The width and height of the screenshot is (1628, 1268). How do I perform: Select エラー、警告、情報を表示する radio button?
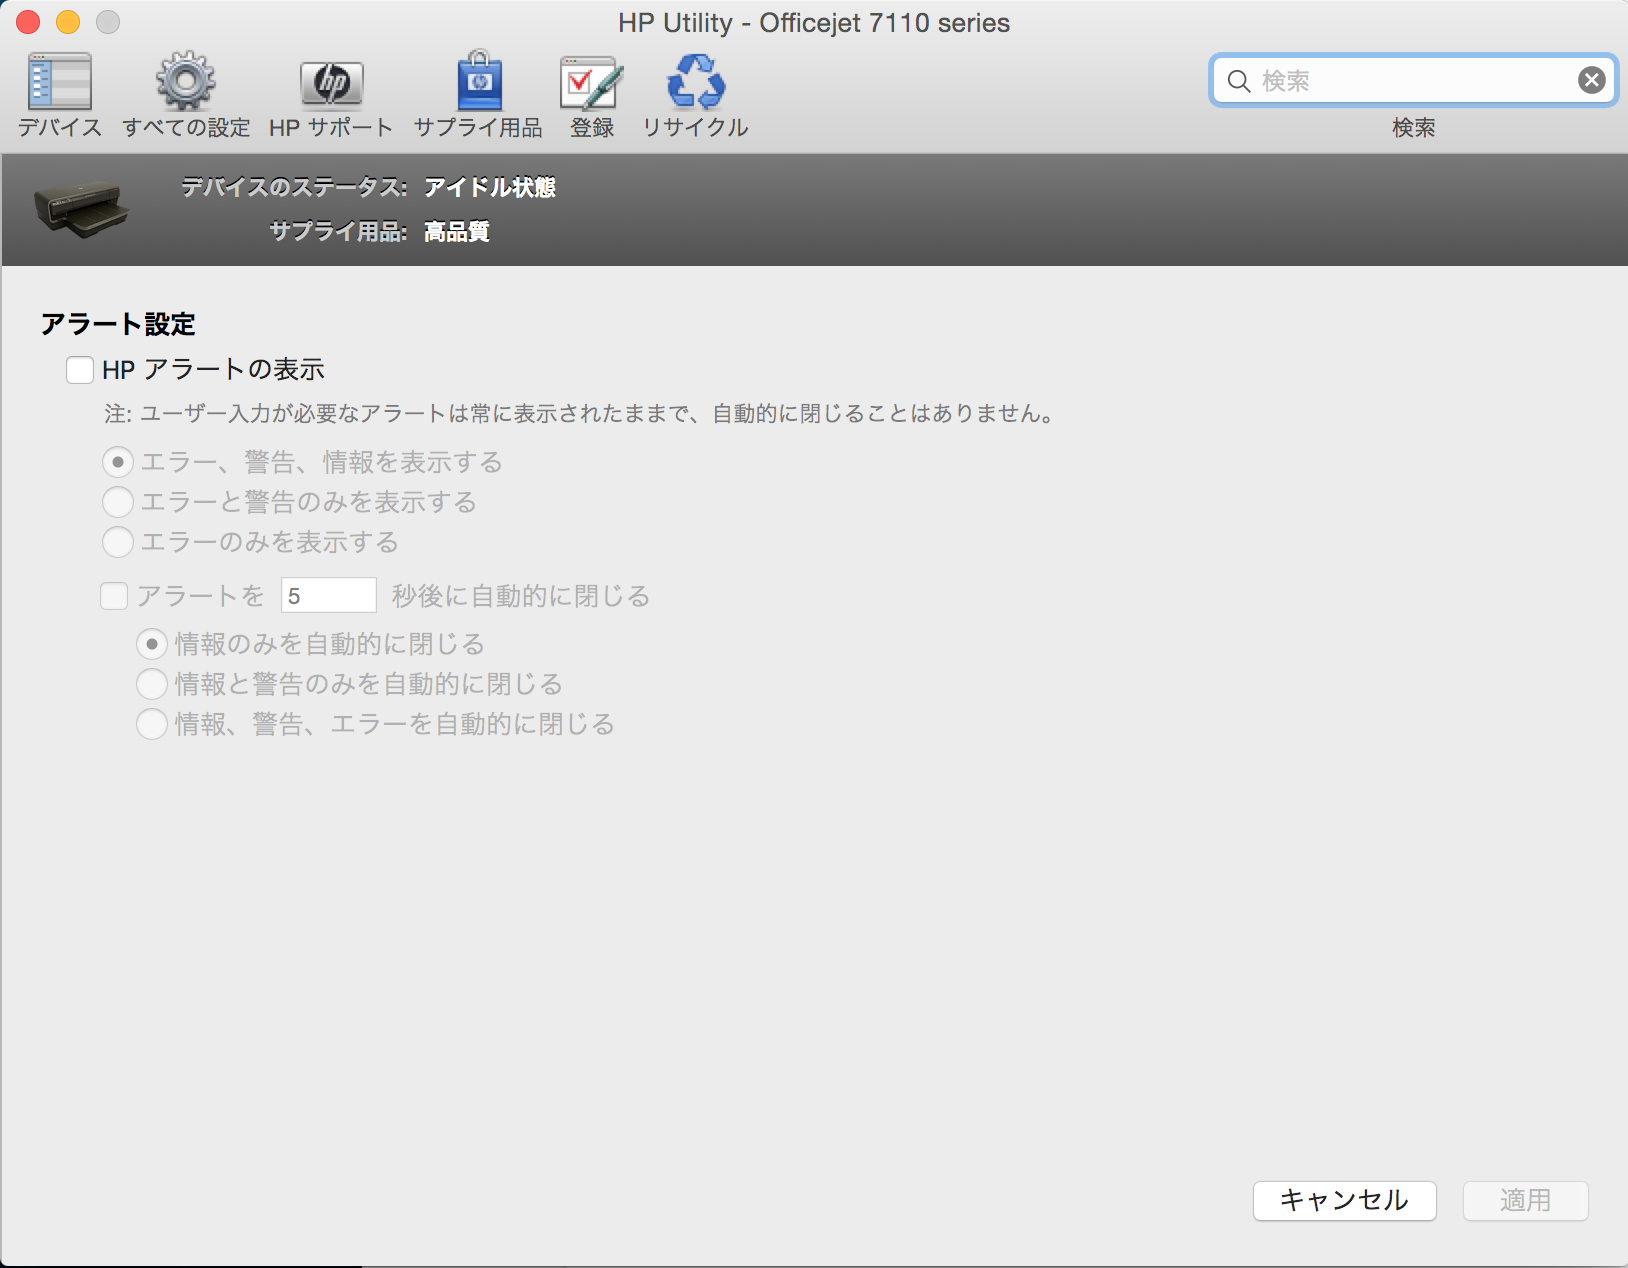point(118,462)
